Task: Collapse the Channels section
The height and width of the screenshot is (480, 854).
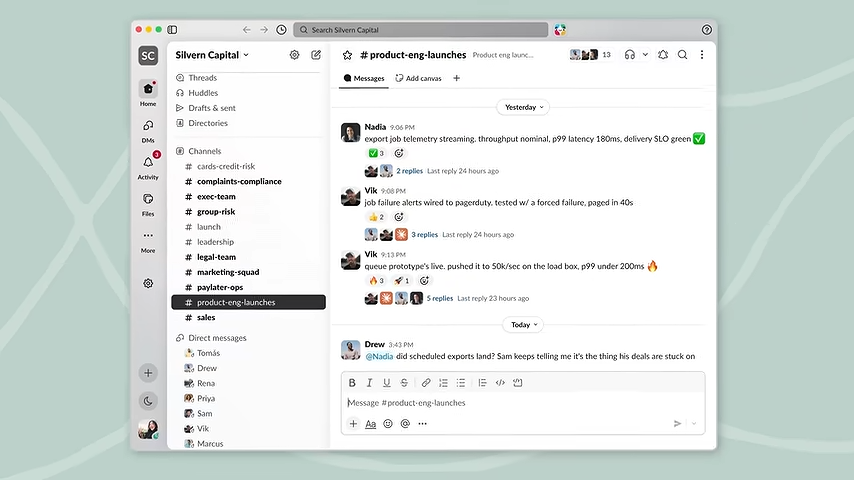Action: coord(206,151)
